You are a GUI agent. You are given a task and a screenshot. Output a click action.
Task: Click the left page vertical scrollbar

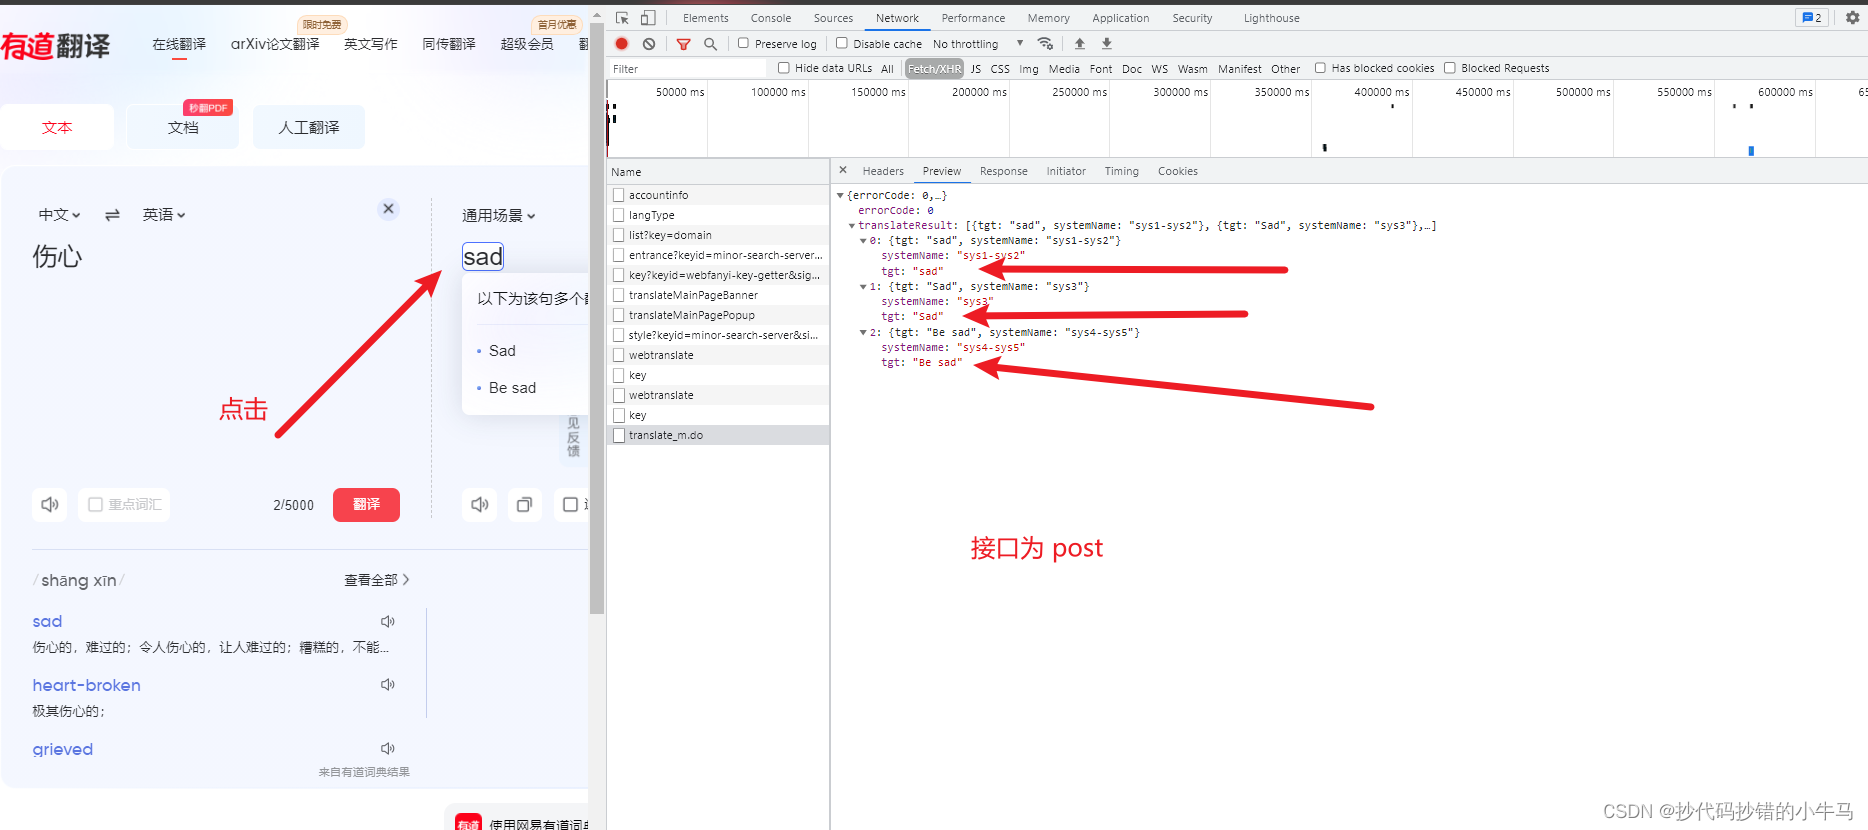(597, 320)
